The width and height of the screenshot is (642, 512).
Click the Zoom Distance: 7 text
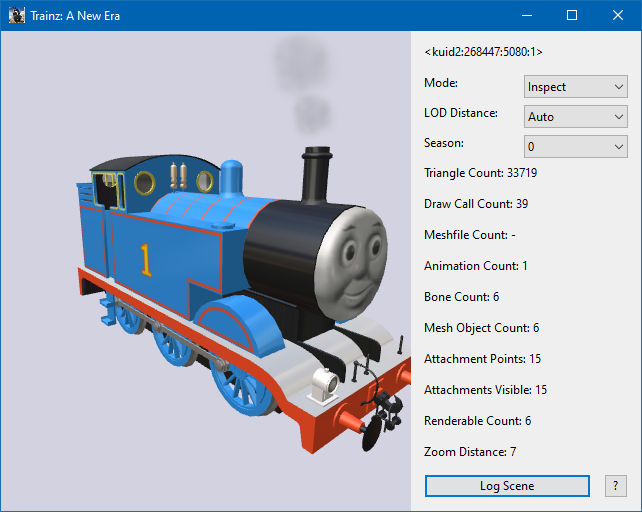pyautogui.click(x=470, y=452)
